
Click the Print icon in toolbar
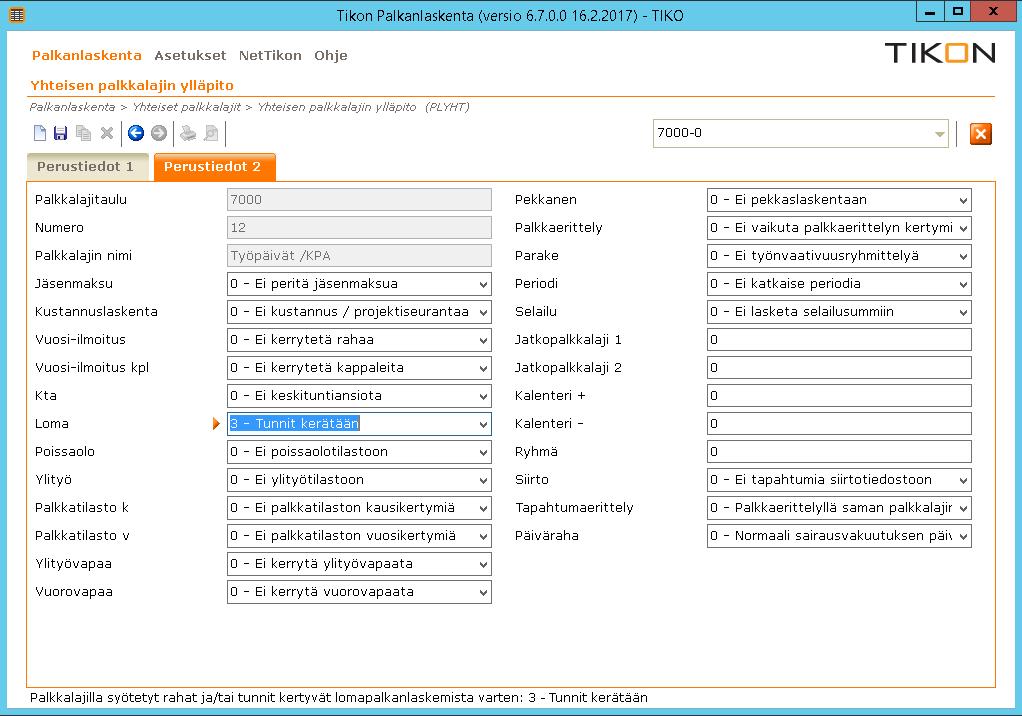[x=188, y=133]
